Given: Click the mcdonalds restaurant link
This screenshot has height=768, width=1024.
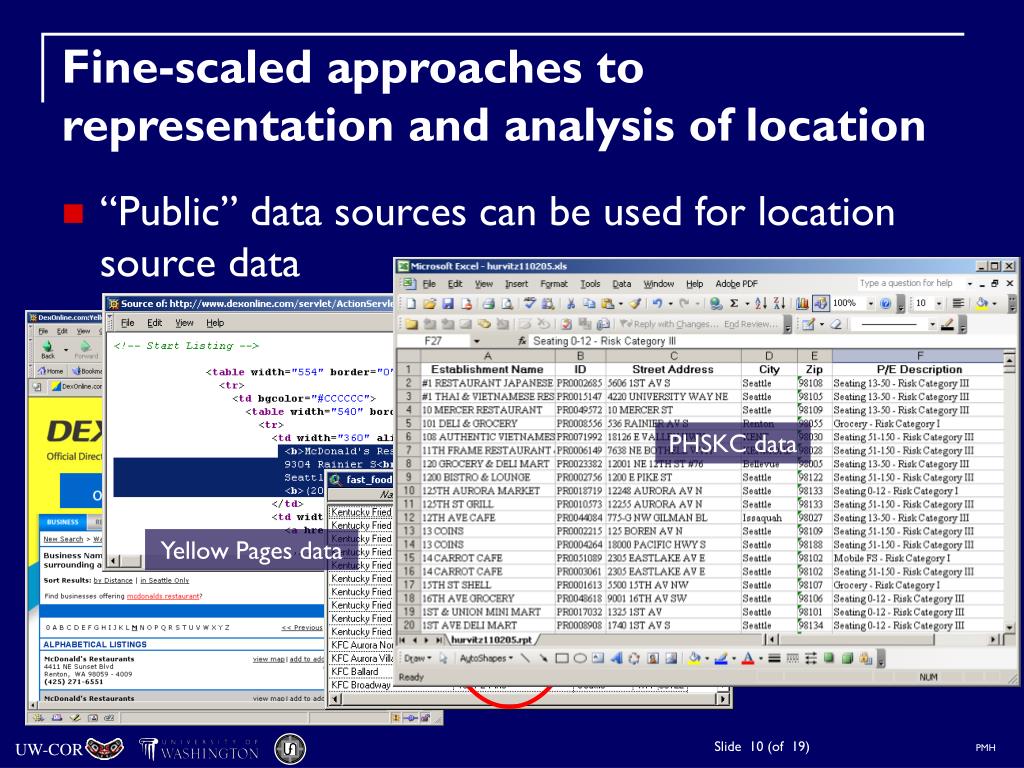Looking at the screenshot, I should pos(163,596).
